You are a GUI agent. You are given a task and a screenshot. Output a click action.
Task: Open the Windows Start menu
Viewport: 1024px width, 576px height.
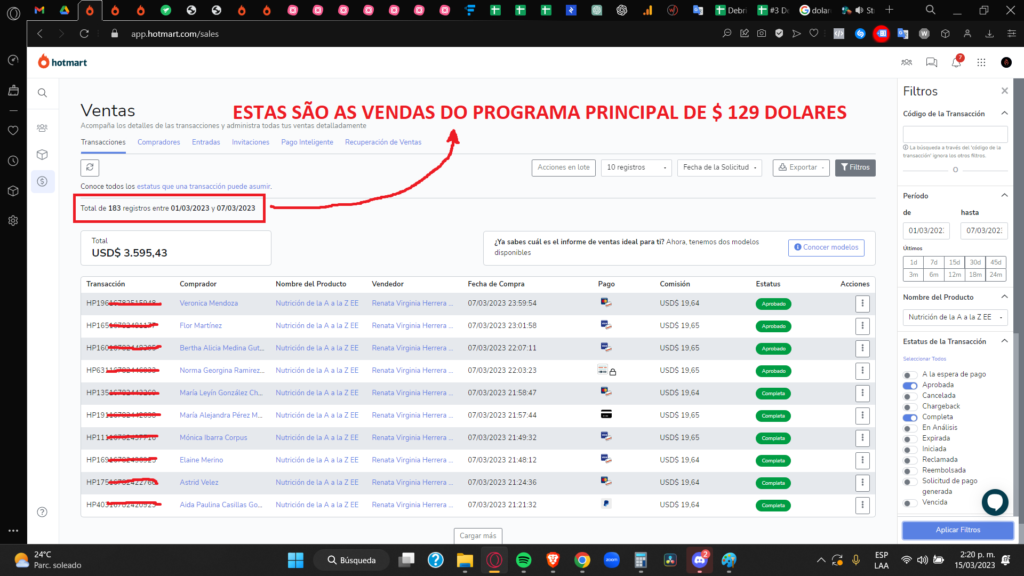pyautogui.click(x=295, y=560)
